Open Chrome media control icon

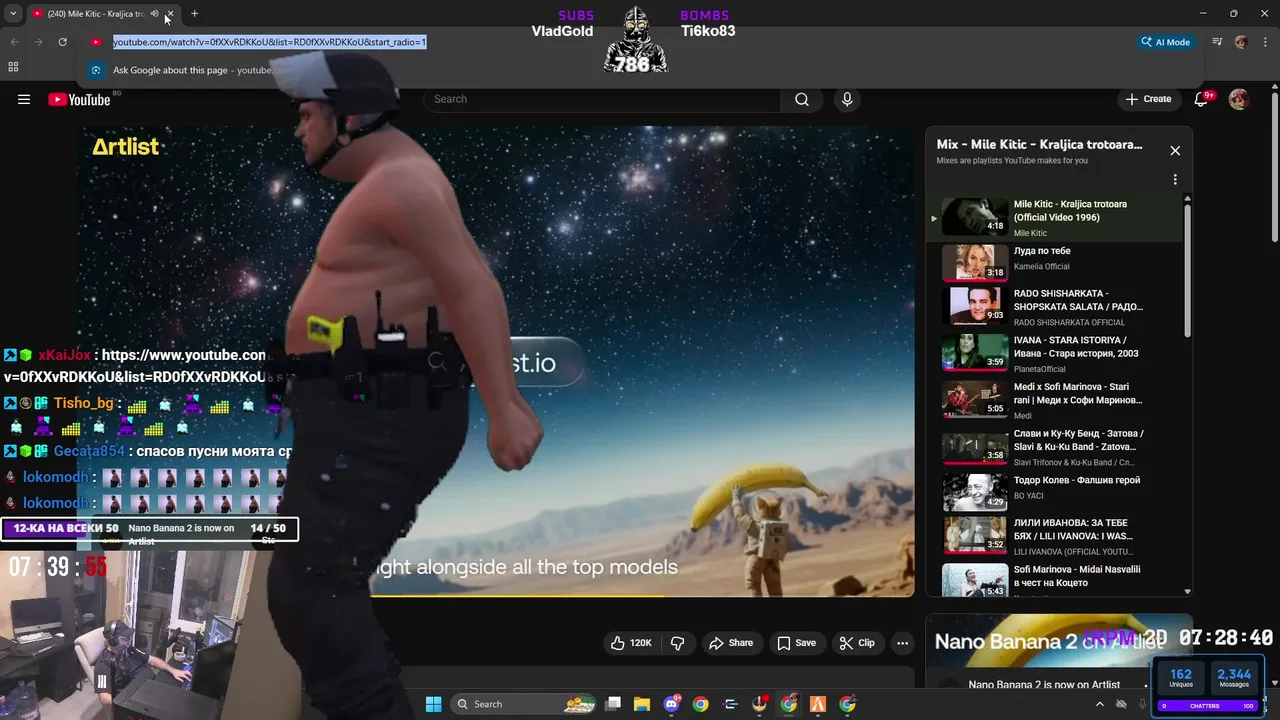[x=1217, y=42]
